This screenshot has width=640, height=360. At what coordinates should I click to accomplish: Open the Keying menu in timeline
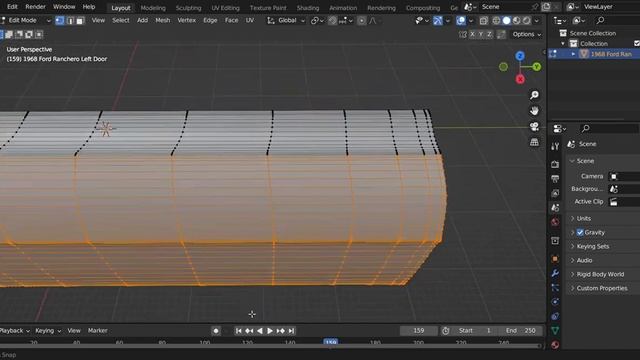(x=48, y=331)
